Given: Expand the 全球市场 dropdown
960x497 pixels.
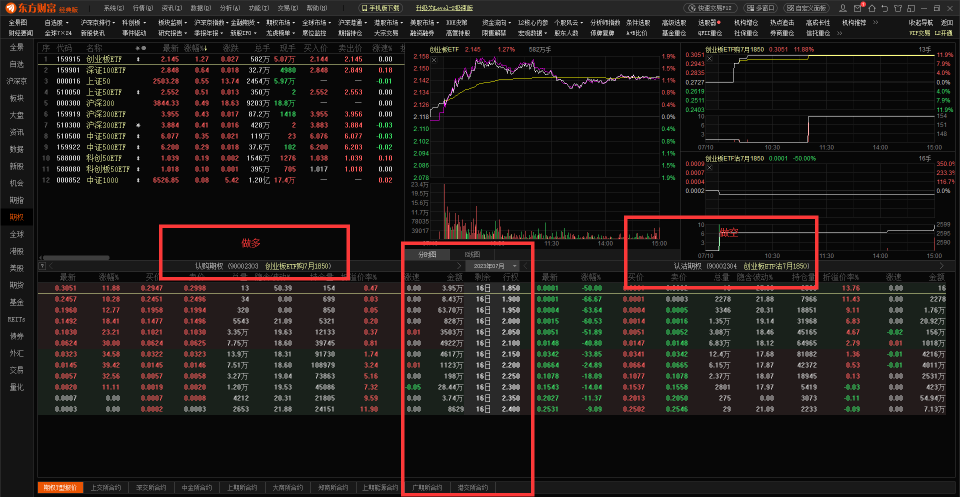Looking at the screenshot, I should [x=316, y=22].
